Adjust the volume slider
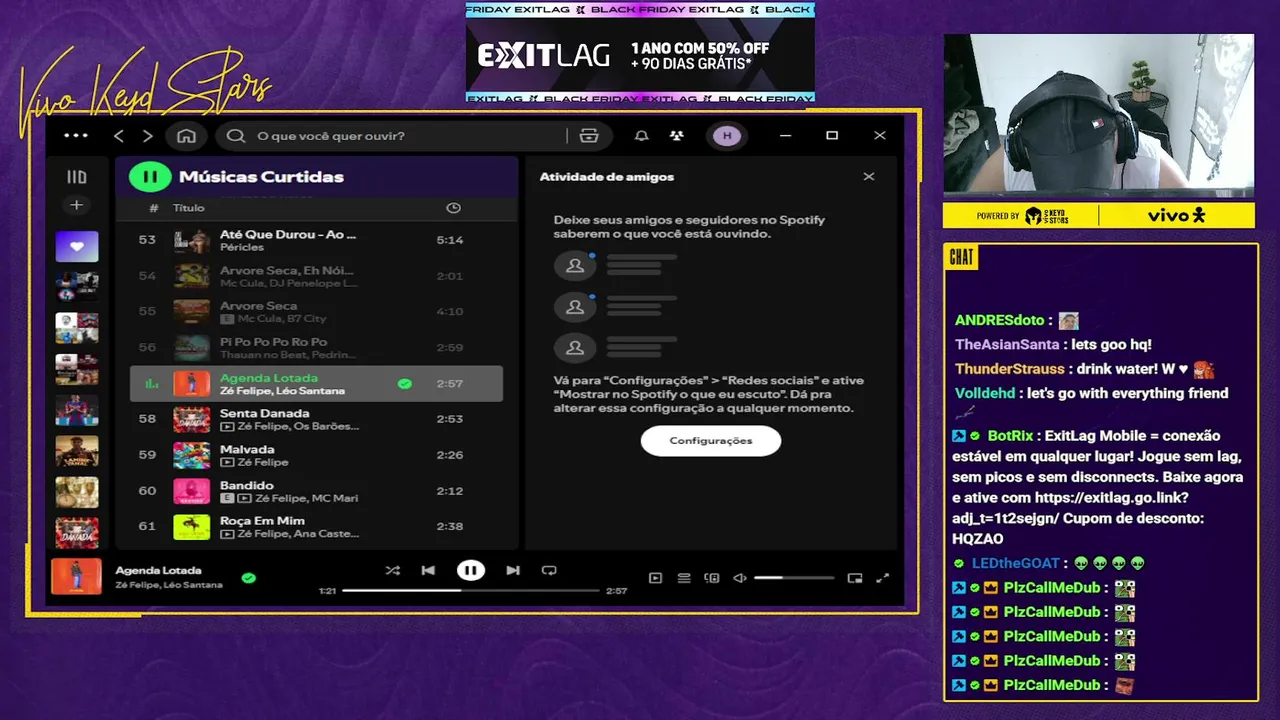The height and width of the screenshot is (720, 1280). 794,578
